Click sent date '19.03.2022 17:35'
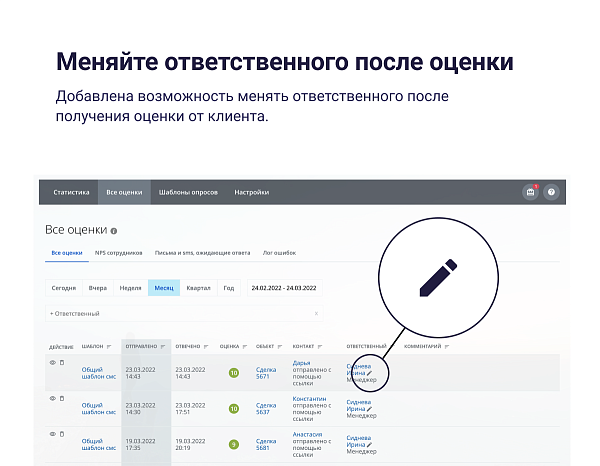This screenshot has height=466, width=600. tap(140, 445)
